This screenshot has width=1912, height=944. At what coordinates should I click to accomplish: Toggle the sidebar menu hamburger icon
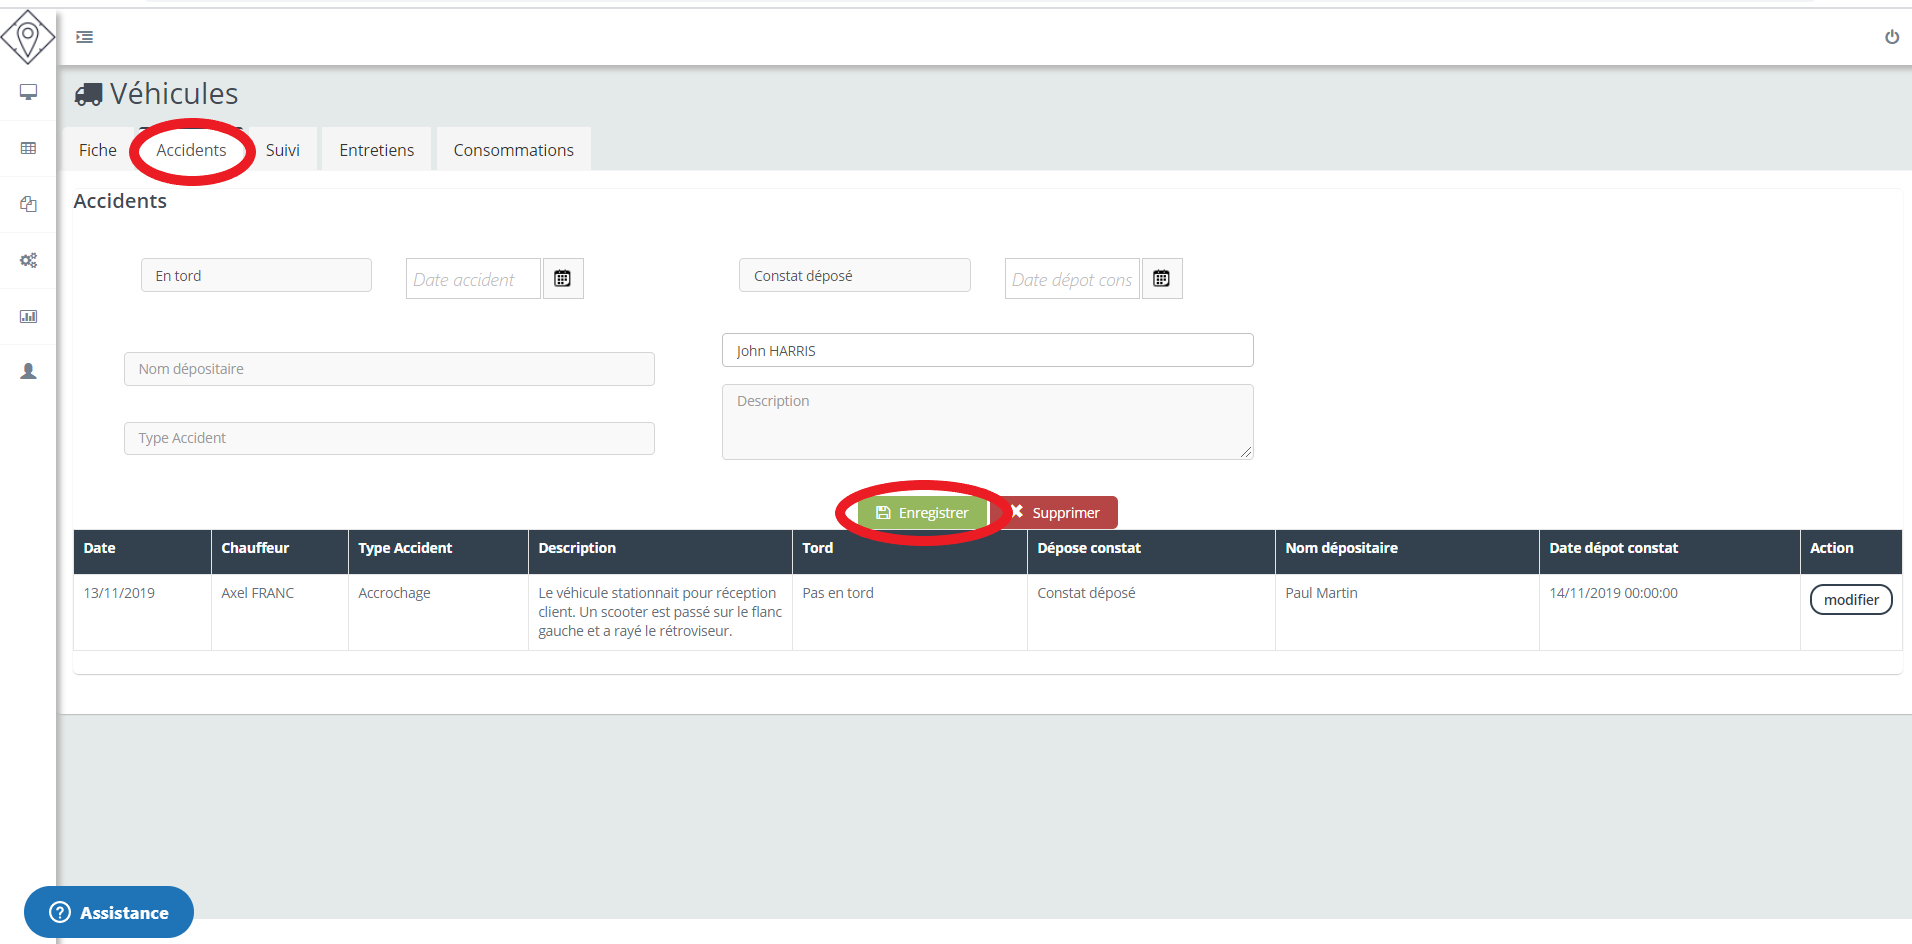(x=85, y=37)
